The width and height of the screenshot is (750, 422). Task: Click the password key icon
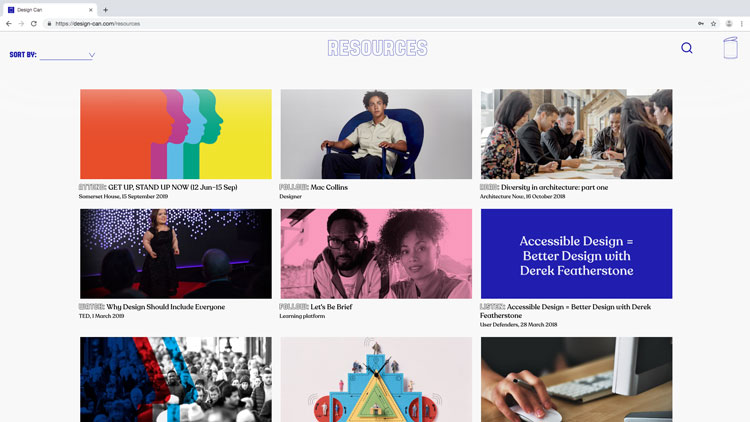pyautogui.click(x=701, y=23)
